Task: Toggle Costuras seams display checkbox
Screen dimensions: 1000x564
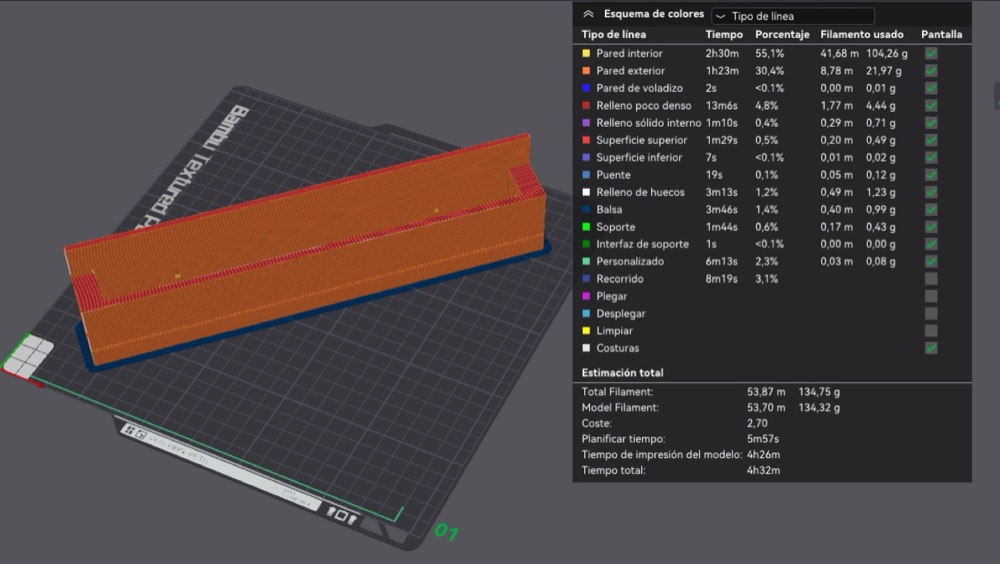Action: tap(931, 348)
